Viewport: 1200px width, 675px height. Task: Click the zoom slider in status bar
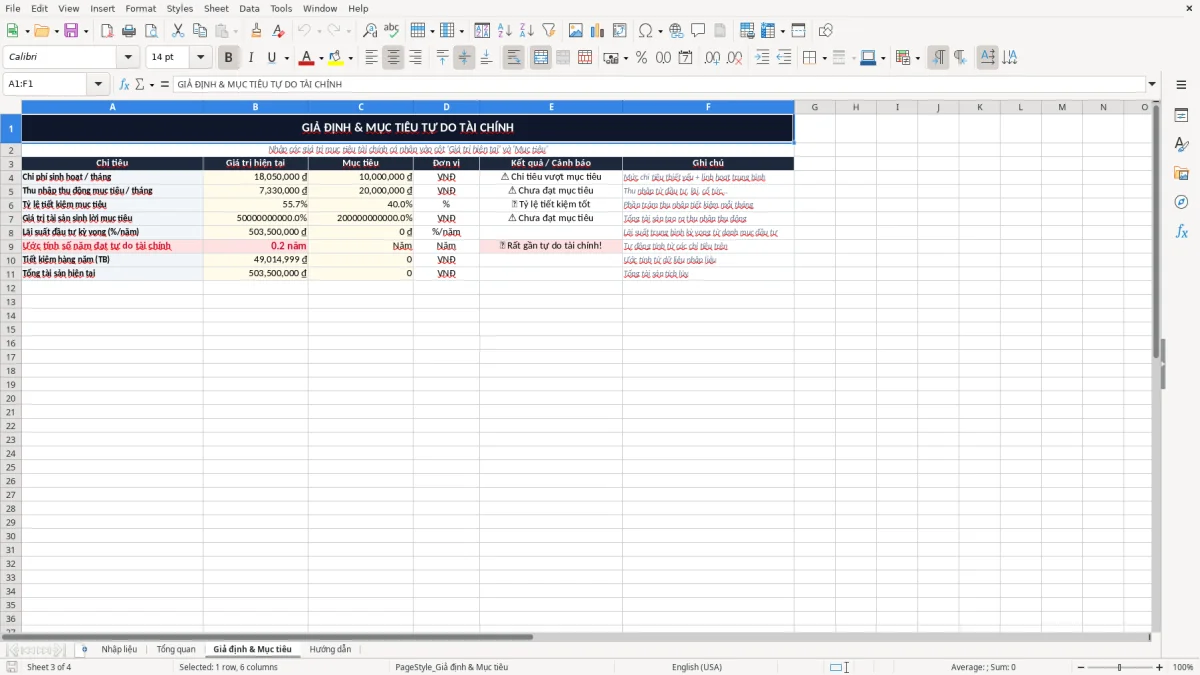point(1118,667)
